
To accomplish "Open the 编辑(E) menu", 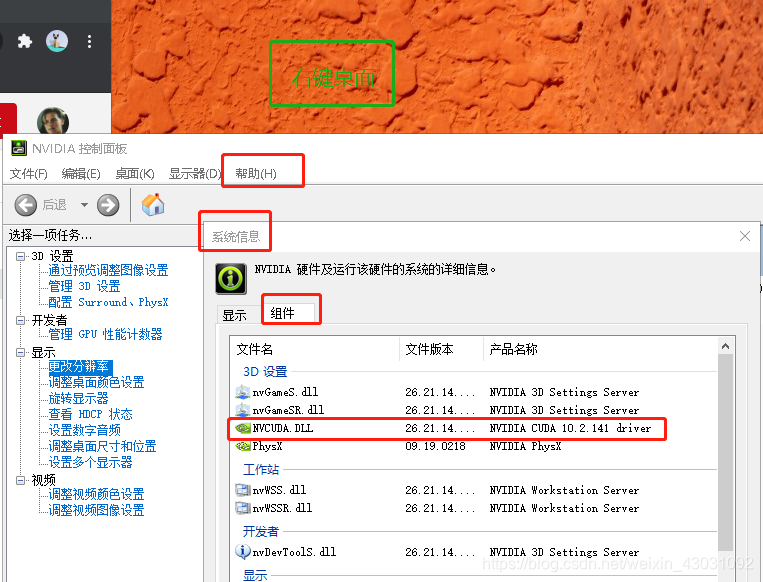I will point(81,174).
